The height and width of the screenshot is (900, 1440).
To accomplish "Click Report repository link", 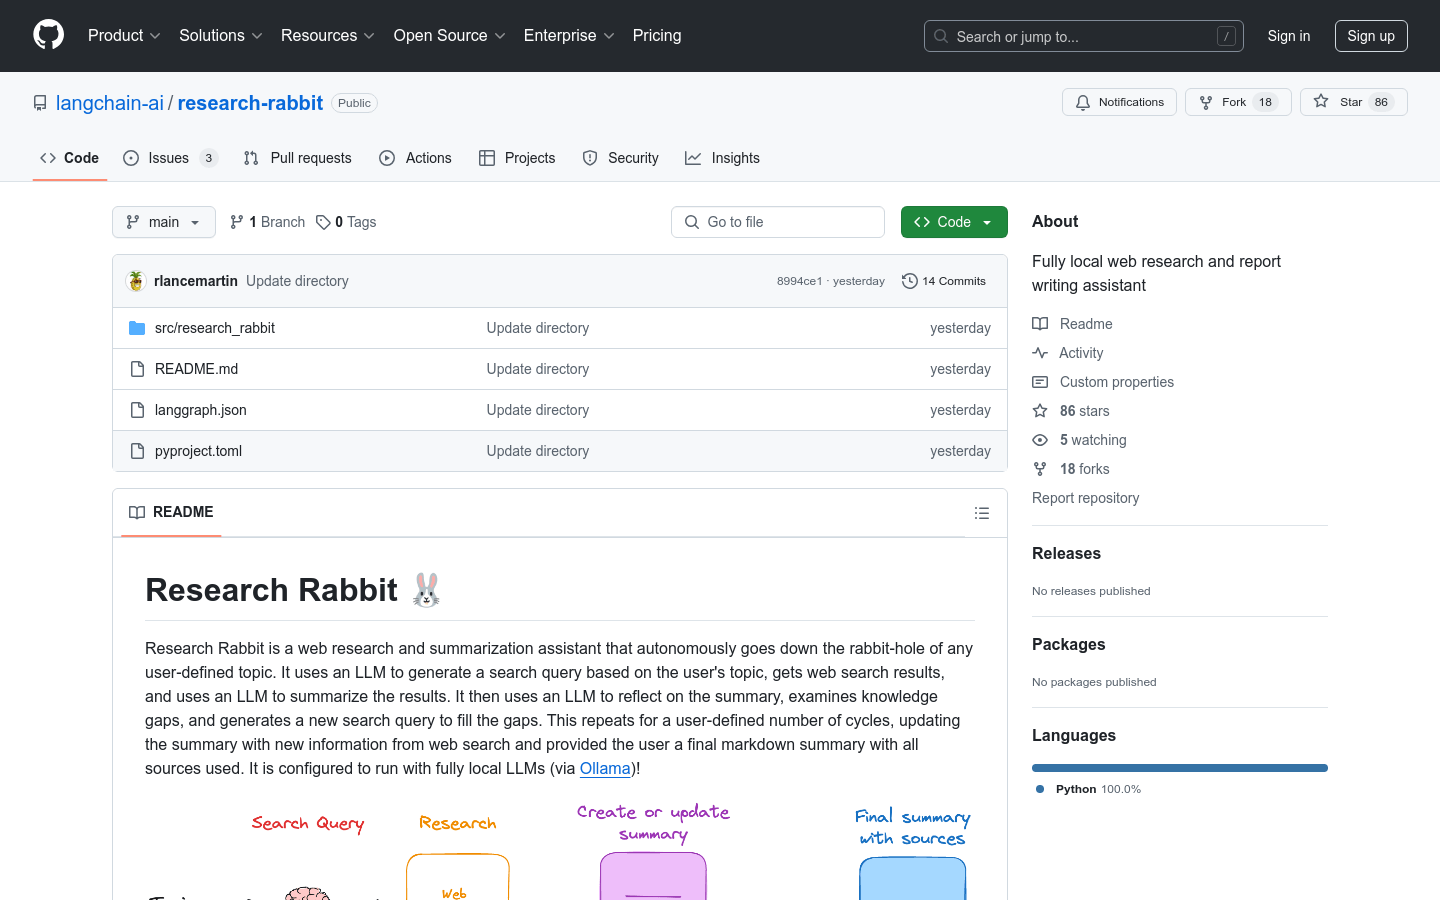I will [1085, 498].
